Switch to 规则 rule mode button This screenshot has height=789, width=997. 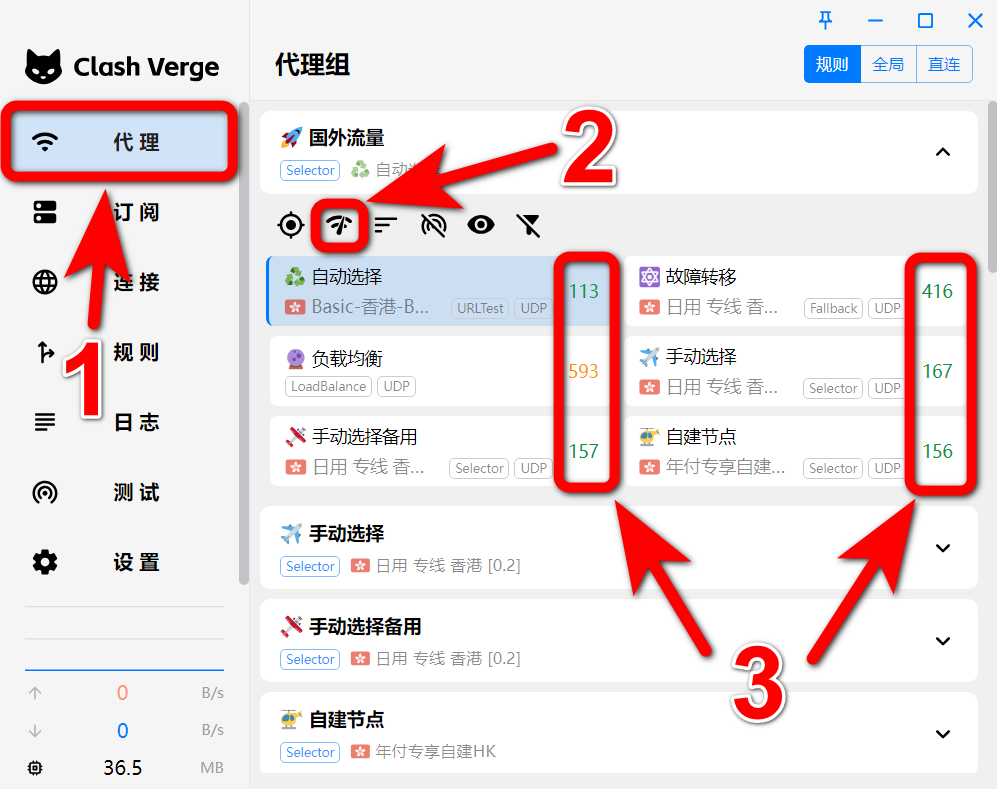(x=832, y=64)
